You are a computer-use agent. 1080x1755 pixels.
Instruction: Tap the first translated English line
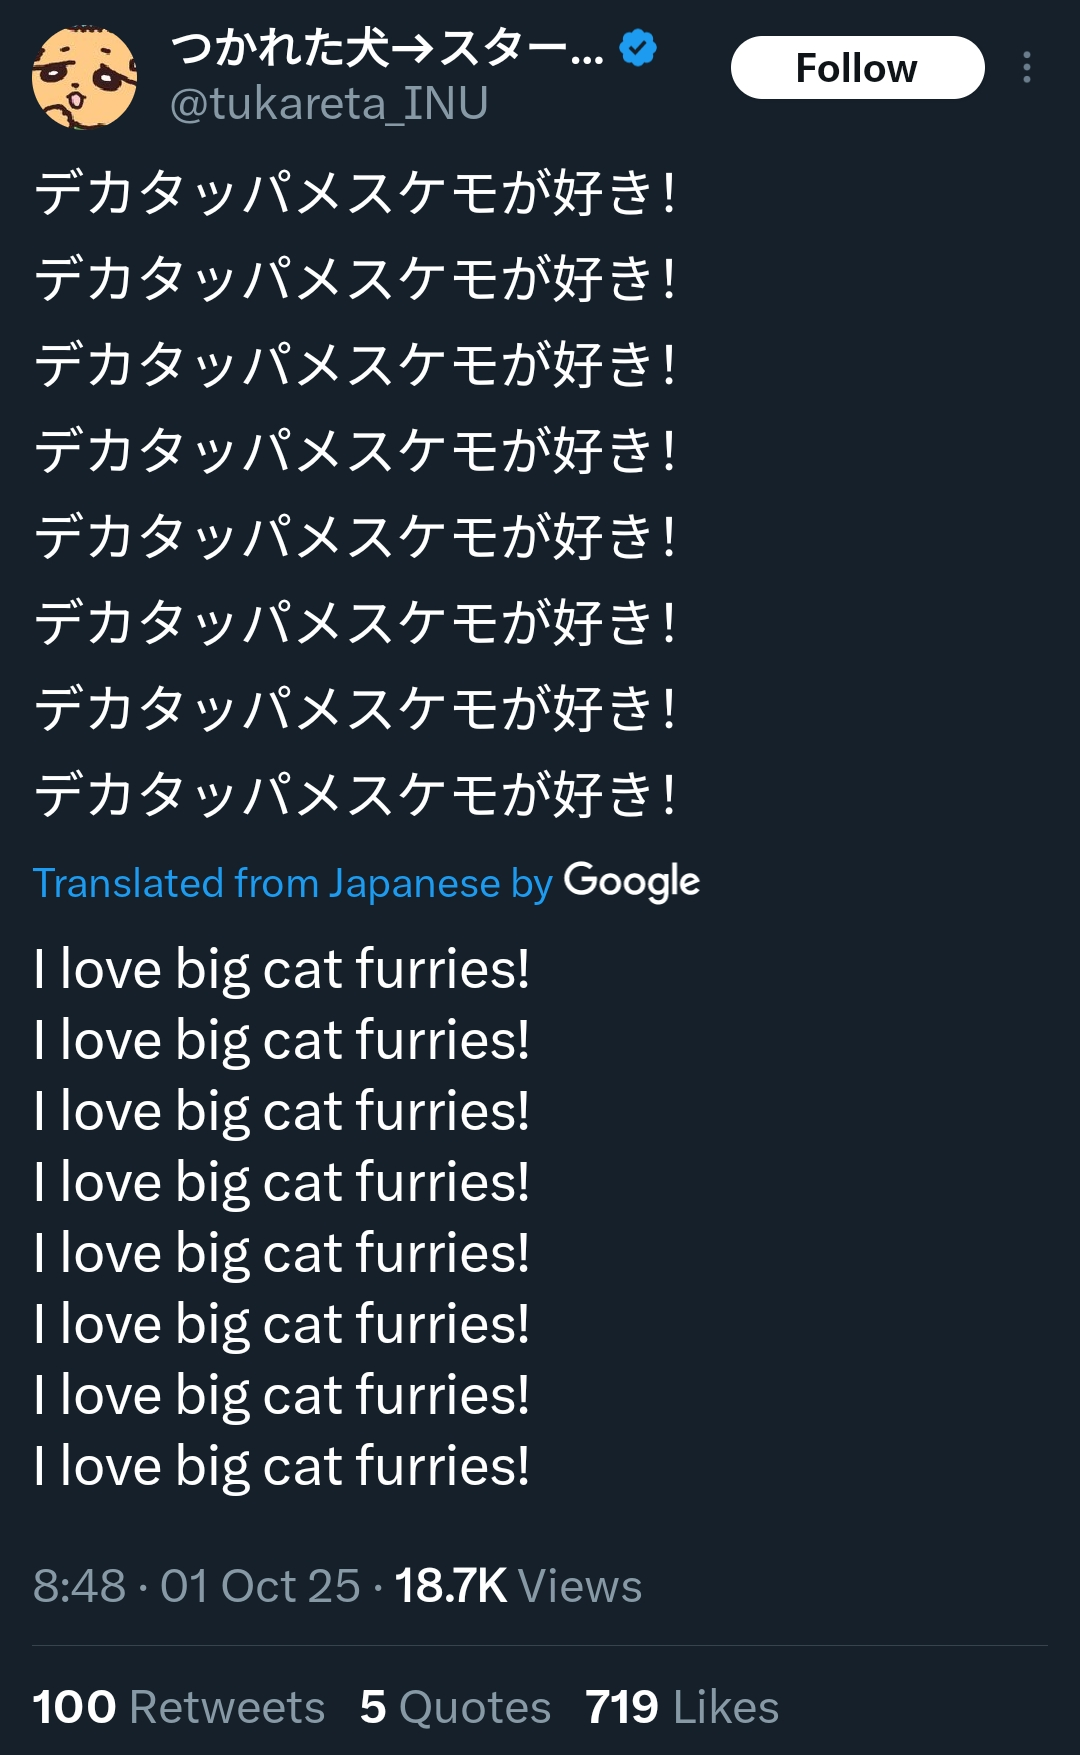click(281, 969)
